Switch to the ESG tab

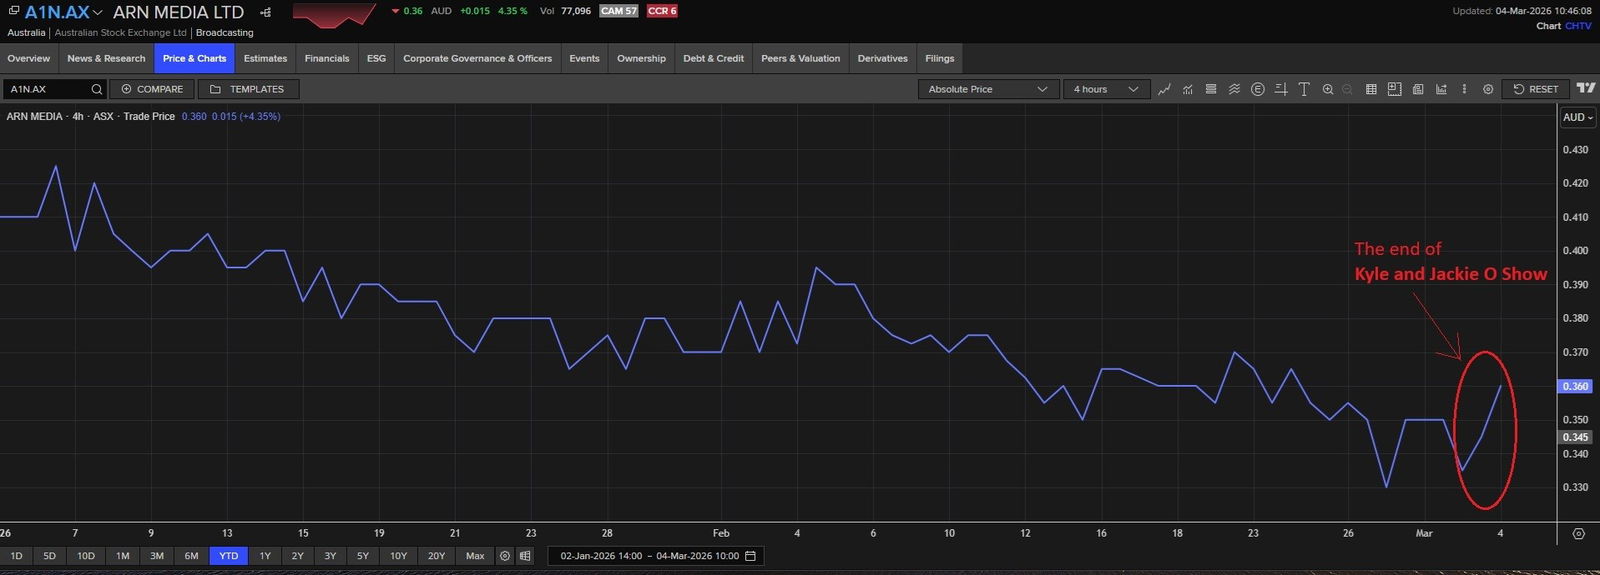[x=376, y=58]
